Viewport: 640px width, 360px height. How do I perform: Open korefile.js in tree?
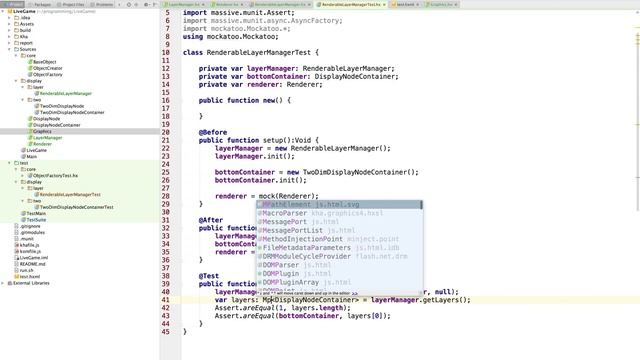click(x=28, y=251)
